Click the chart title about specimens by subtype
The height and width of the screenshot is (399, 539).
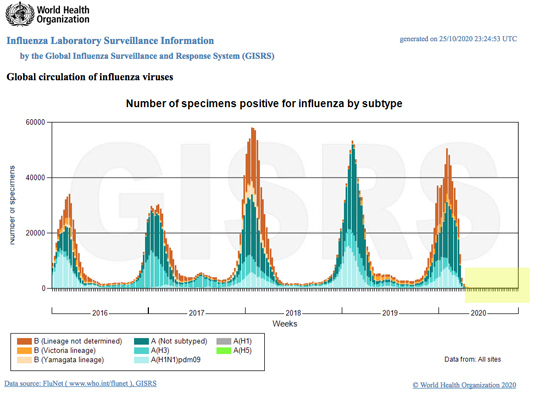point(264,103)
